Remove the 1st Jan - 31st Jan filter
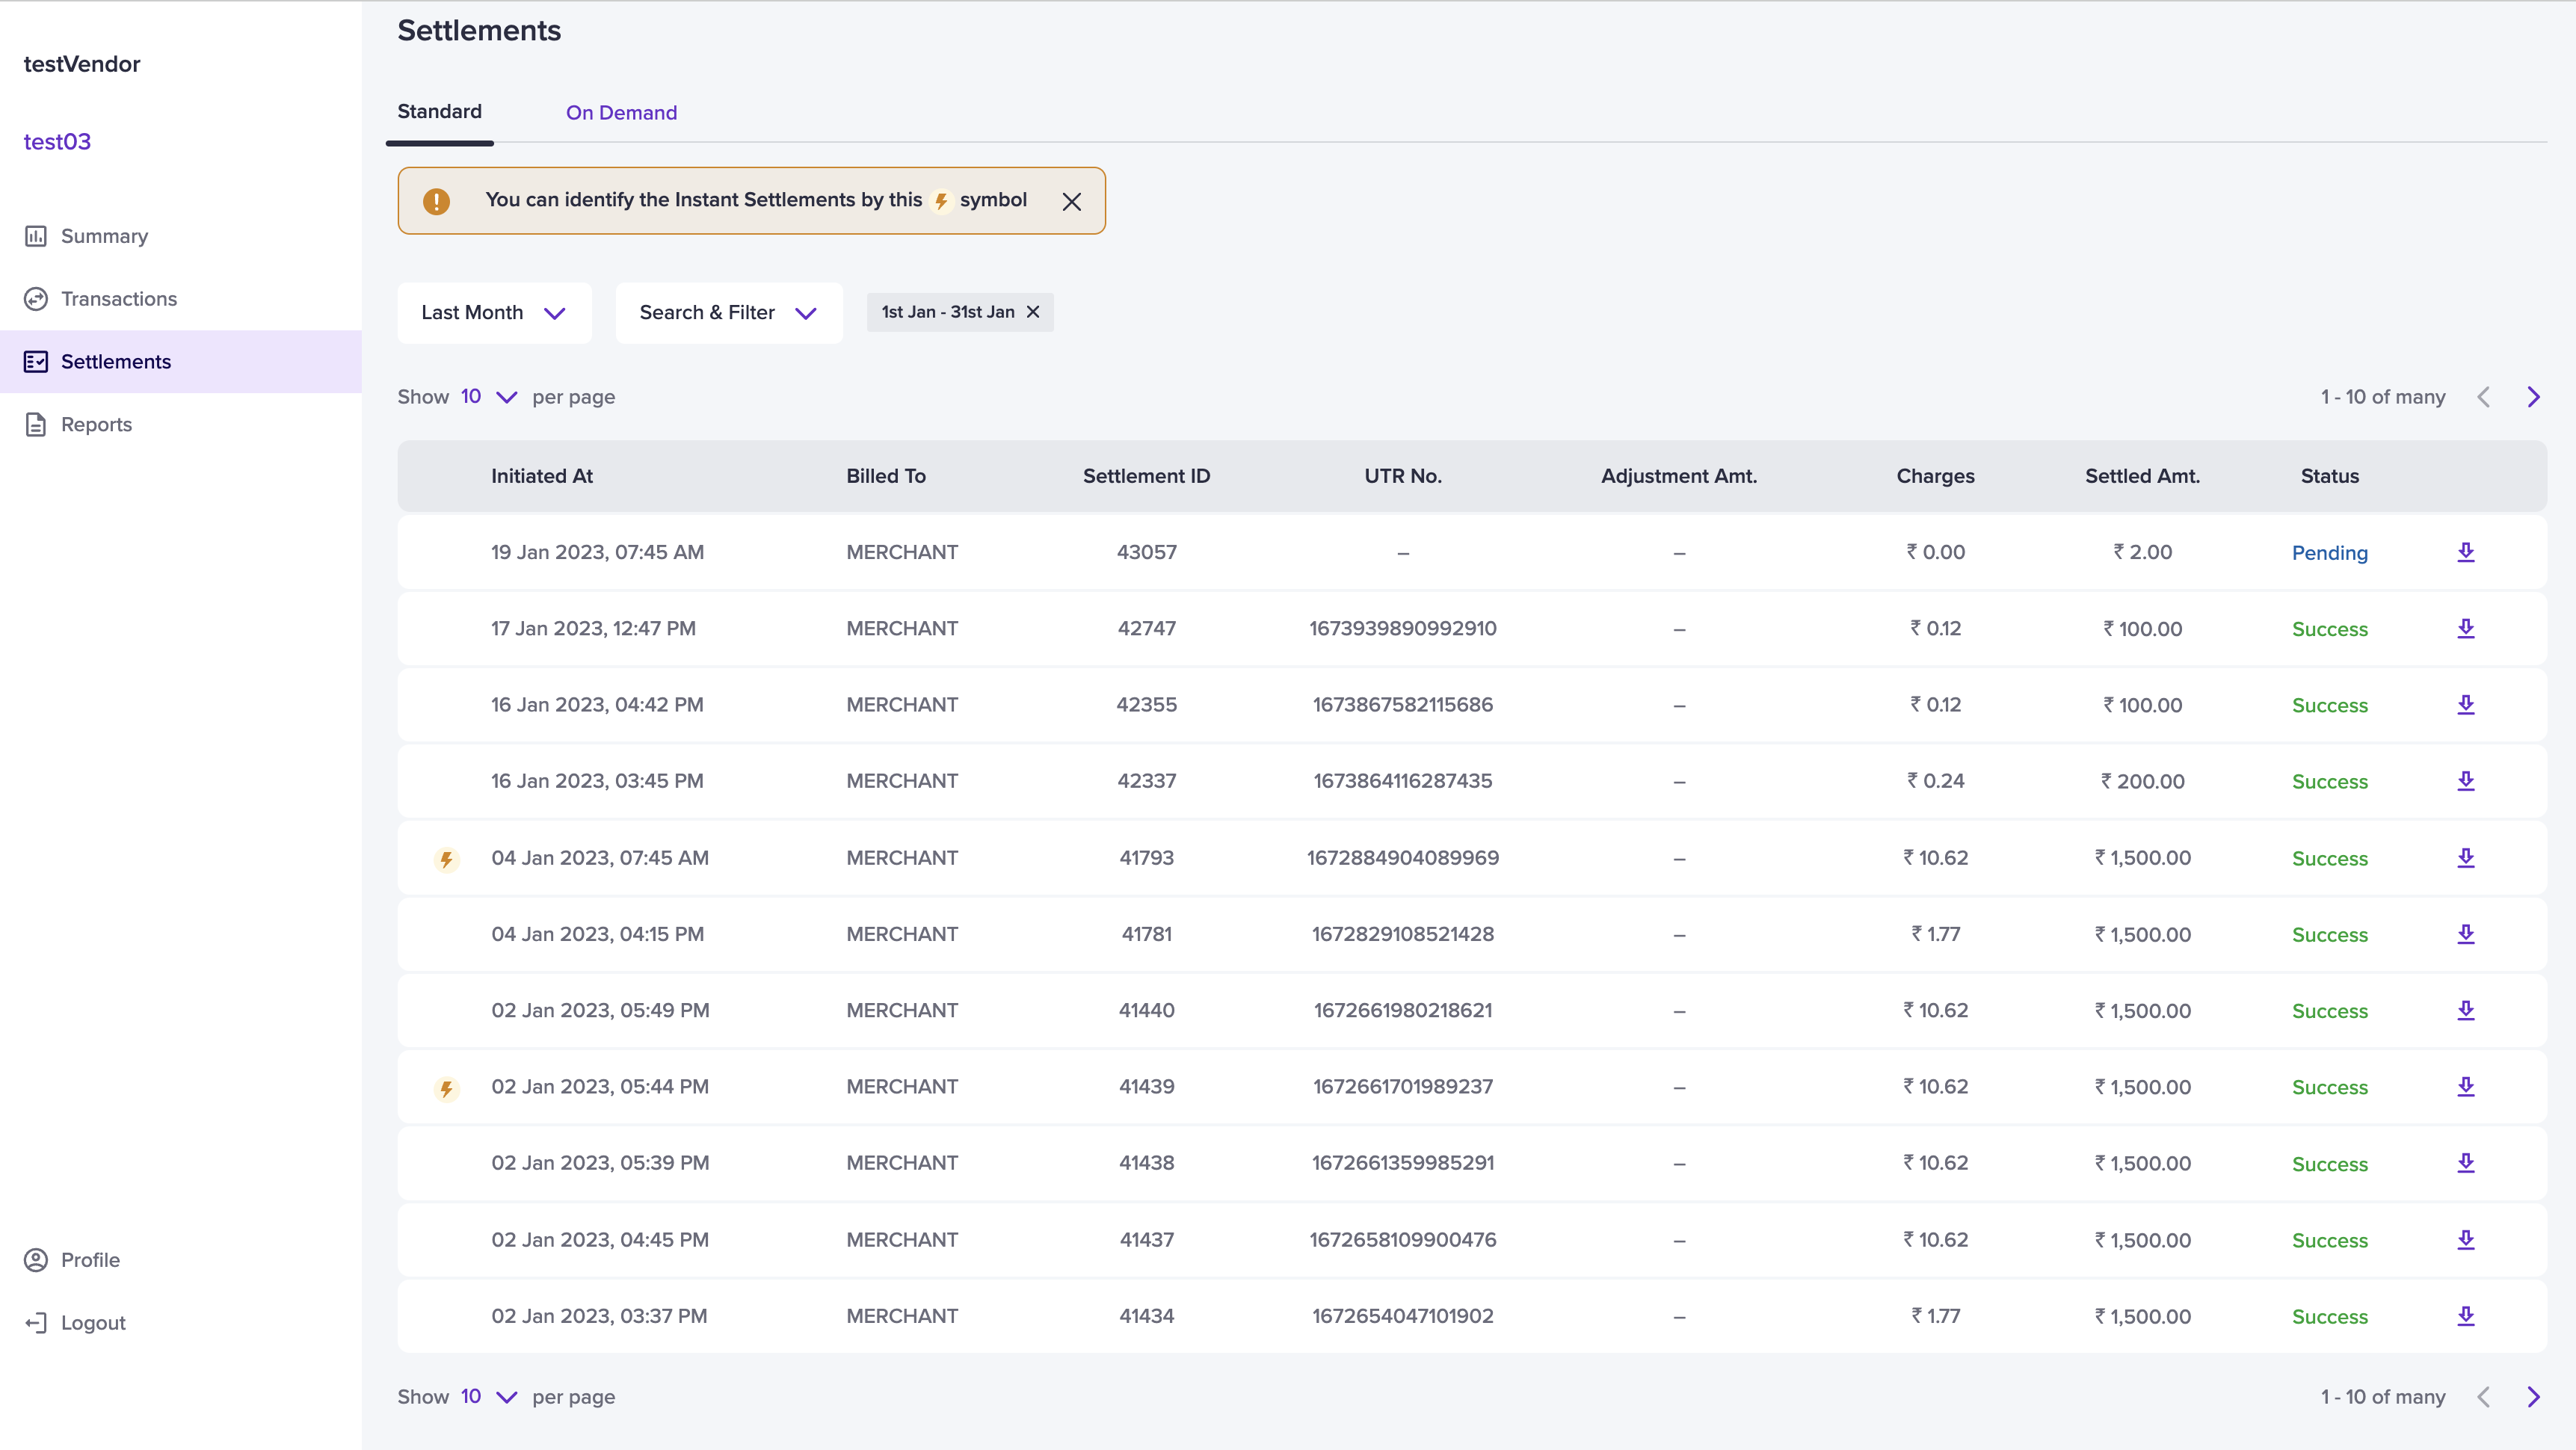 pyautogui.click(x=1033, y=312)
